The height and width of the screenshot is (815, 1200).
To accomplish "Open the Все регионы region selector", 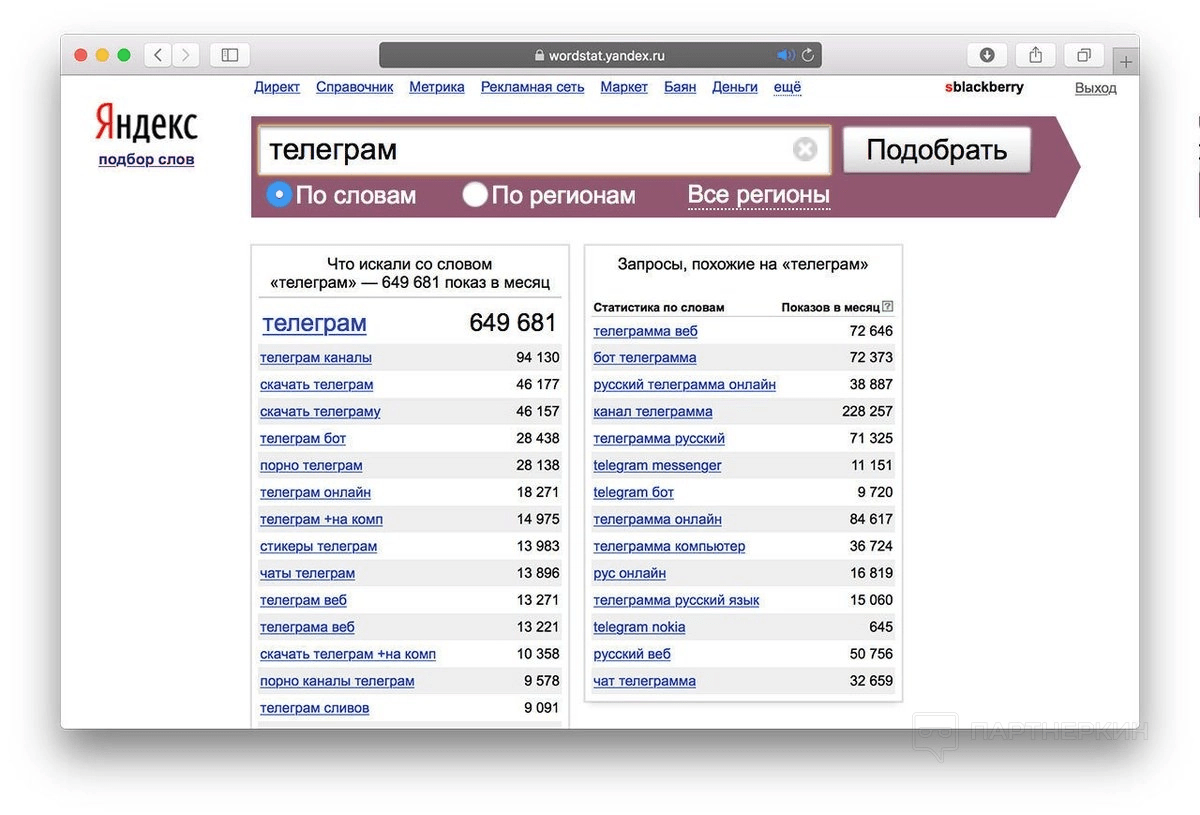I will click(758, 195).
